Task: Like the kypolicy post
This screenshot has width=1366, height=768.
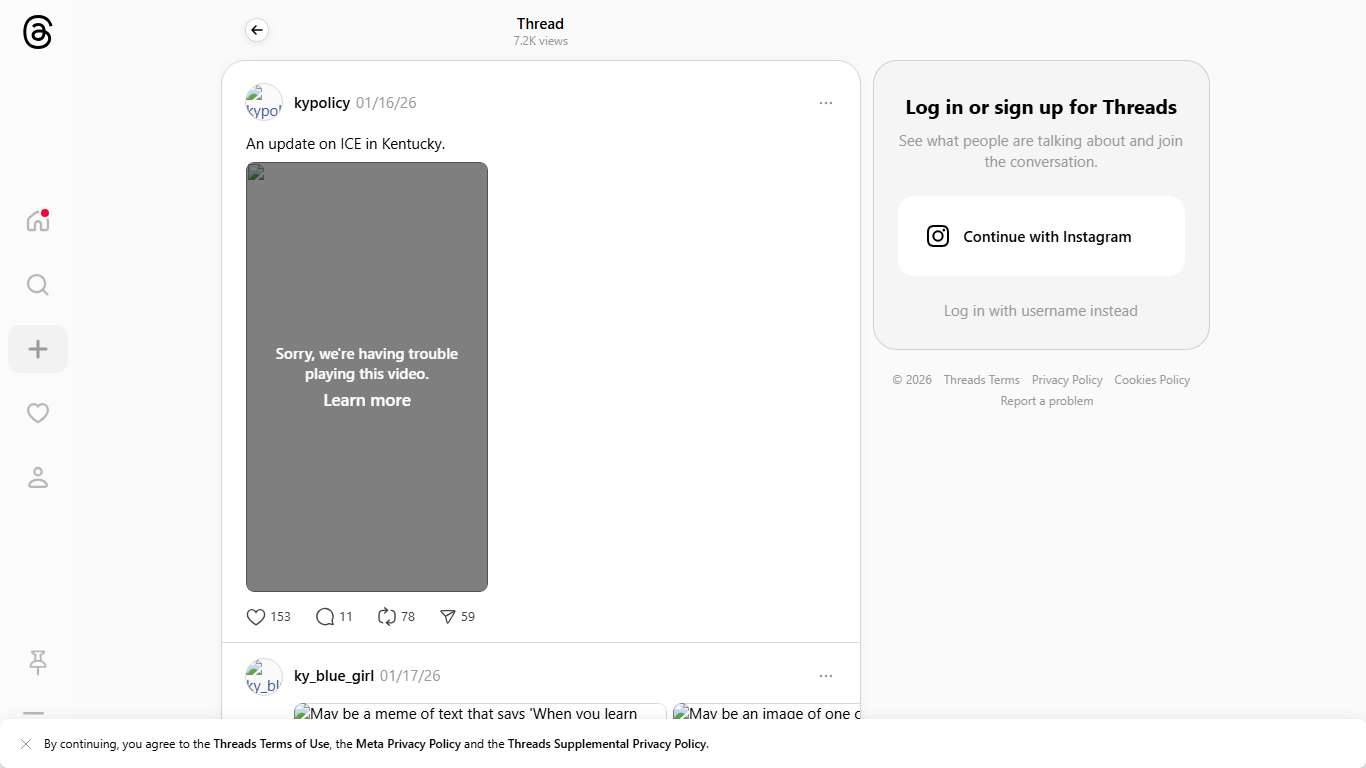Action: 256,617
